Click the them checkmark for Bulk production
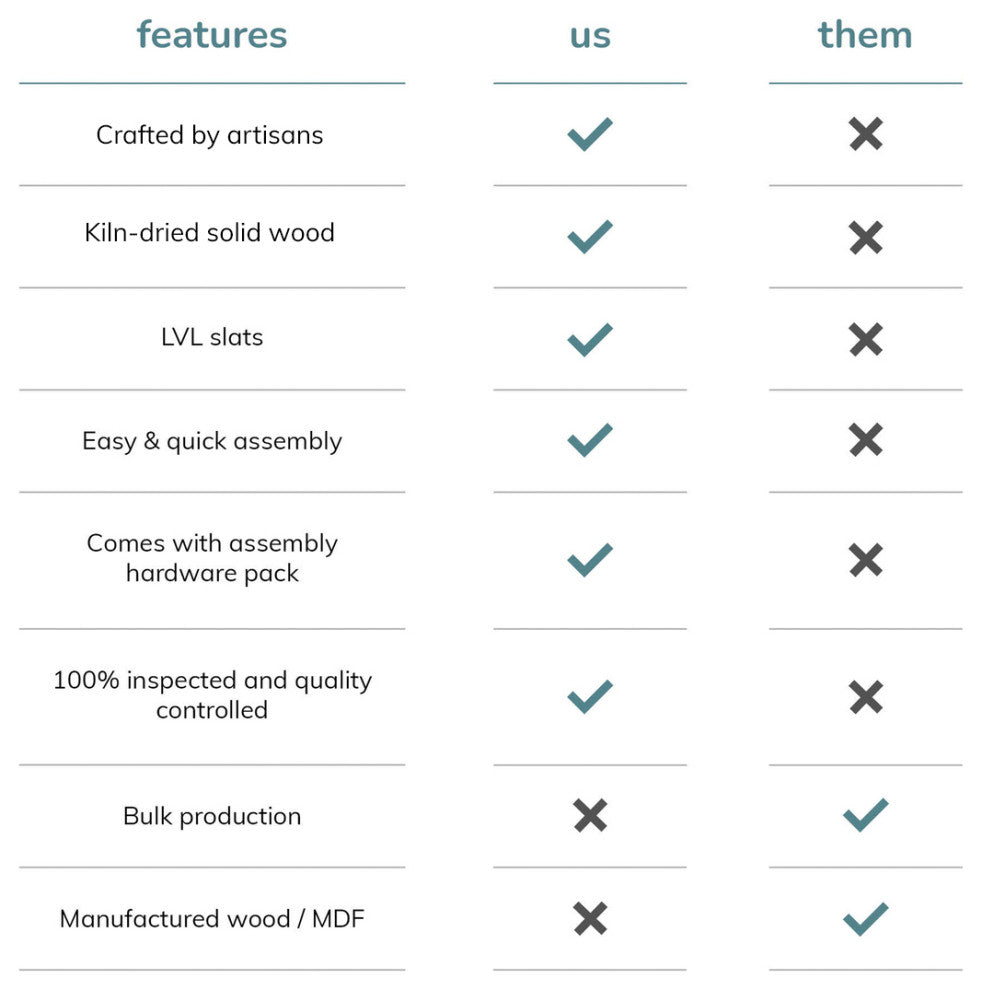This screenshot has height=990, width=982. [865, 815]
